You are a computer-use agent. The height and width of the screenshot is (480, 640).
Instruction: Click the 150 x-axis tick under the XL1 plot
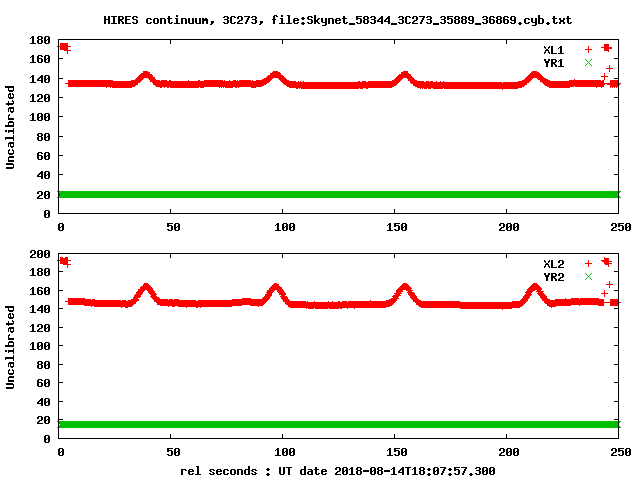click(397, 227)
